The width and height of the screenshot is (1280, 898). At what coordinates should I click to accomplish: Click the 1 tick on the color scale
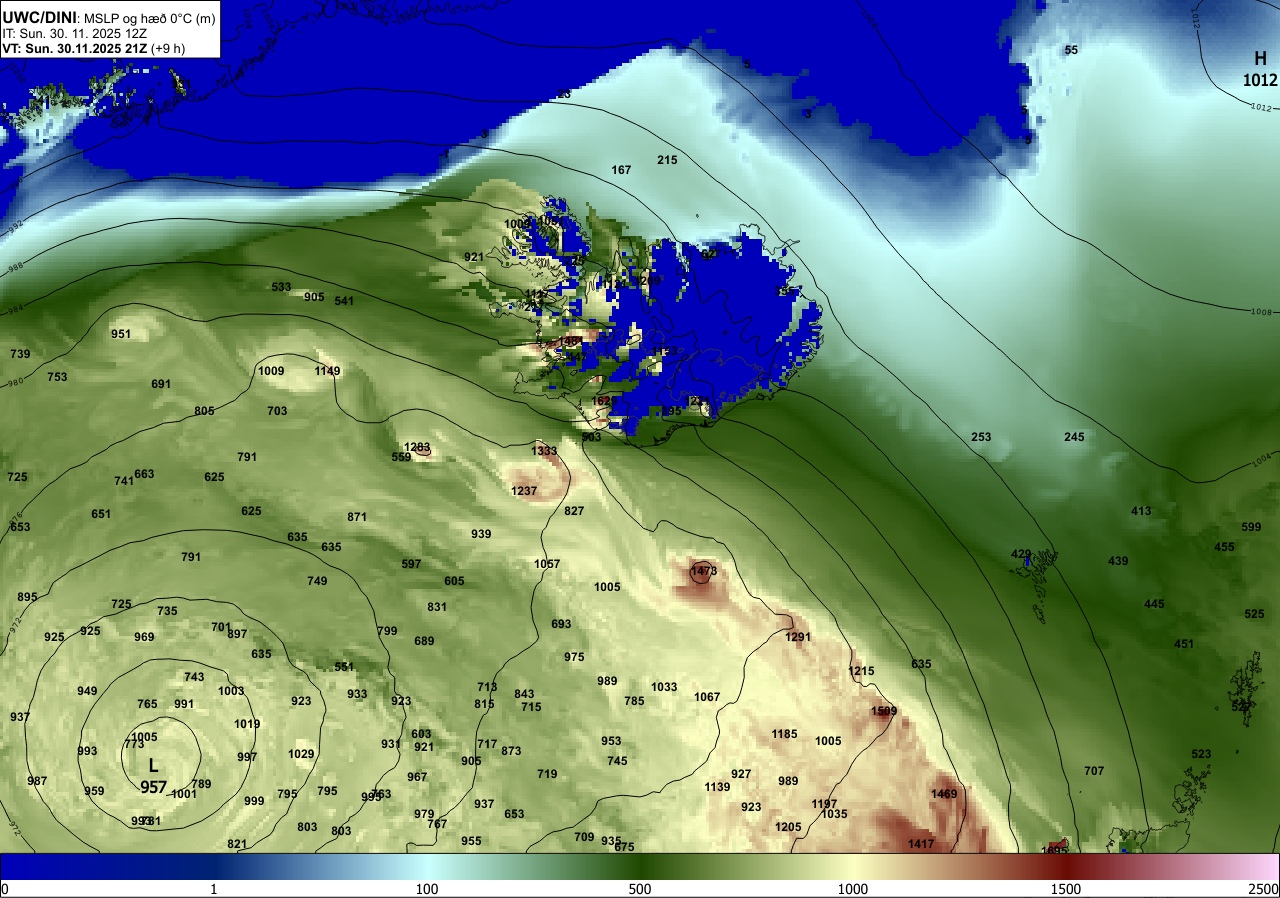pos(214,889)
